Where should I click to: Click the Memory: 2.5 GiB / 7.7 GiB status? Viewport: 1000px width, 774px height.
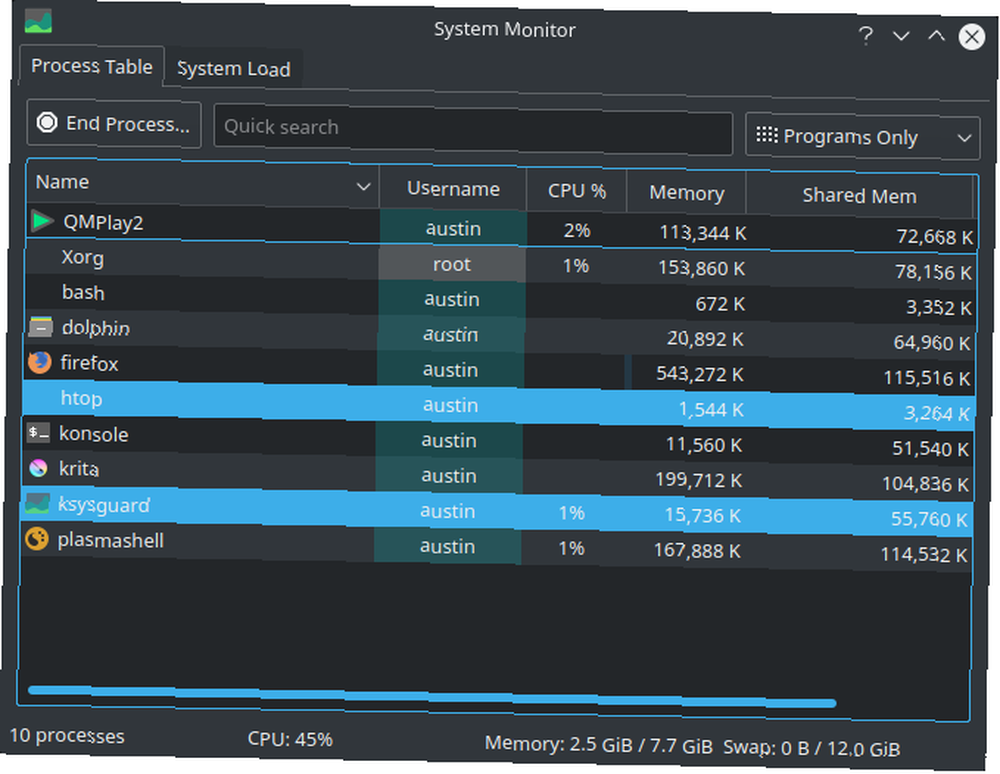598,744
